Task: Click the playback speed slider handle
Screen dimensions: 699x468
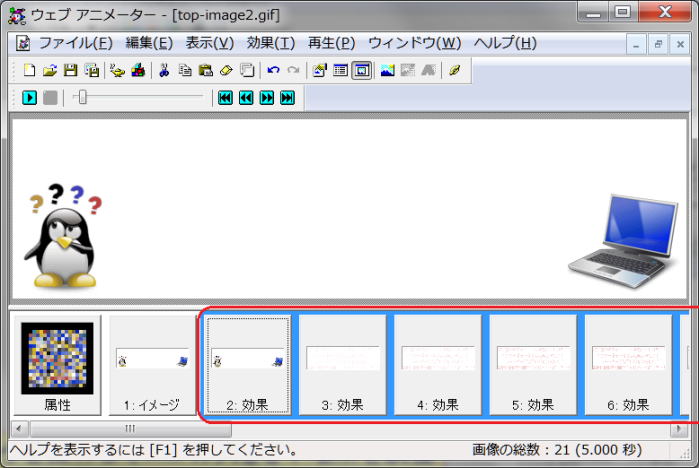Action: 82,97
